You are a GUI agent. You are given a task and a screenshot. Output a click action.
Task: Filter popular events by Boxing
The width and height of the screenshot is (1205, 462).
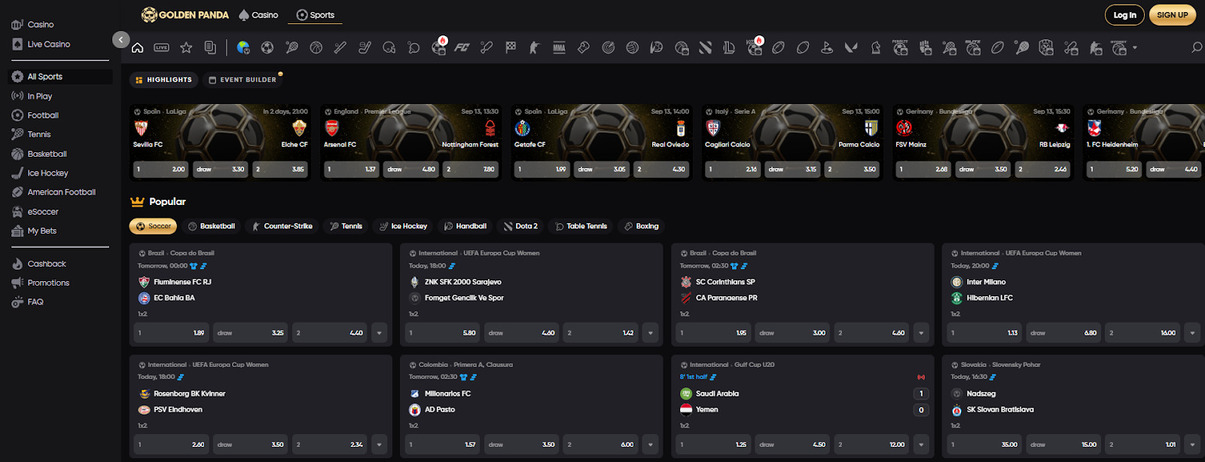(x=641, y=226)
